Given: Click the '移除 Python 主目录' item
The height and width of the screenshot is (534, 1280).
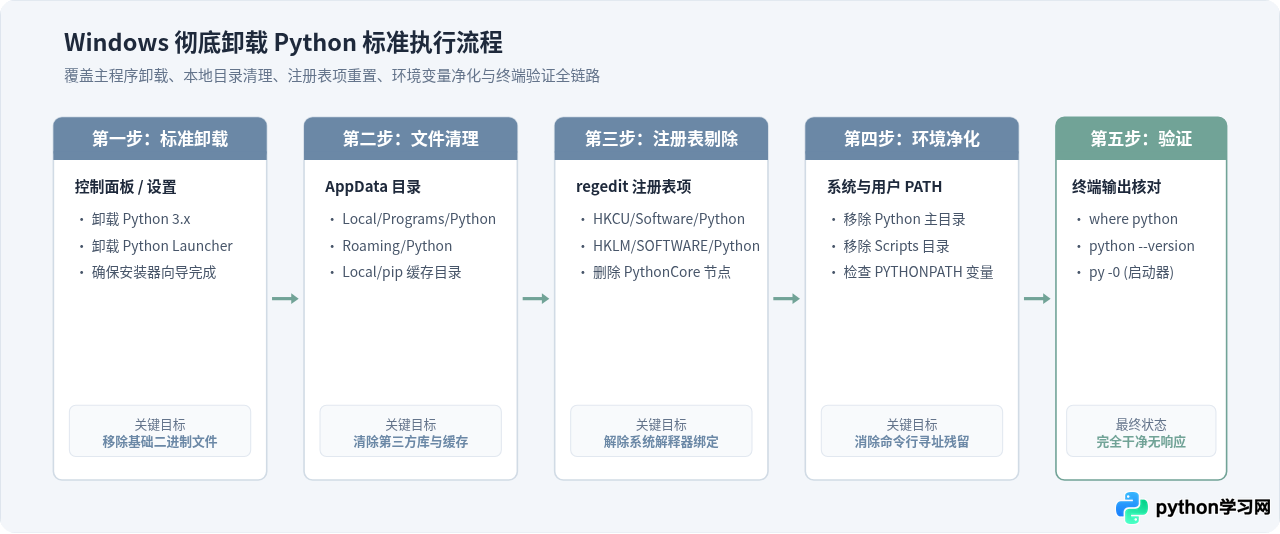Looking at the screenshot, I should coord(905,219).
